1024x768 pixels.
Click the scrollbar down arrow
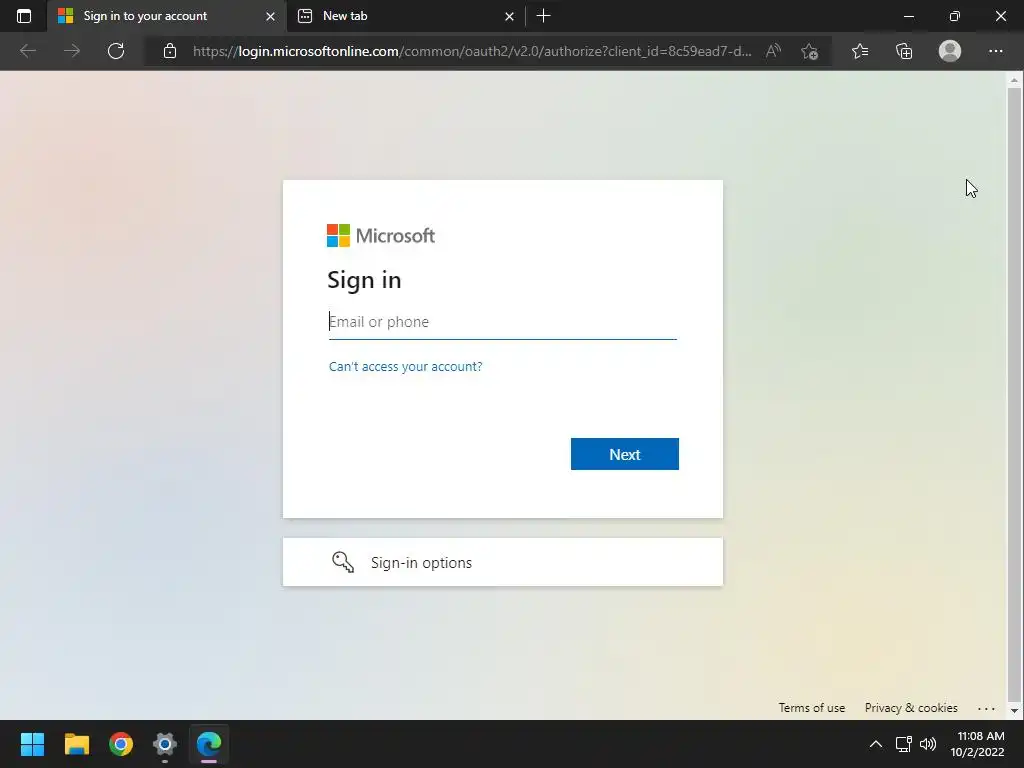[1014, 710]
